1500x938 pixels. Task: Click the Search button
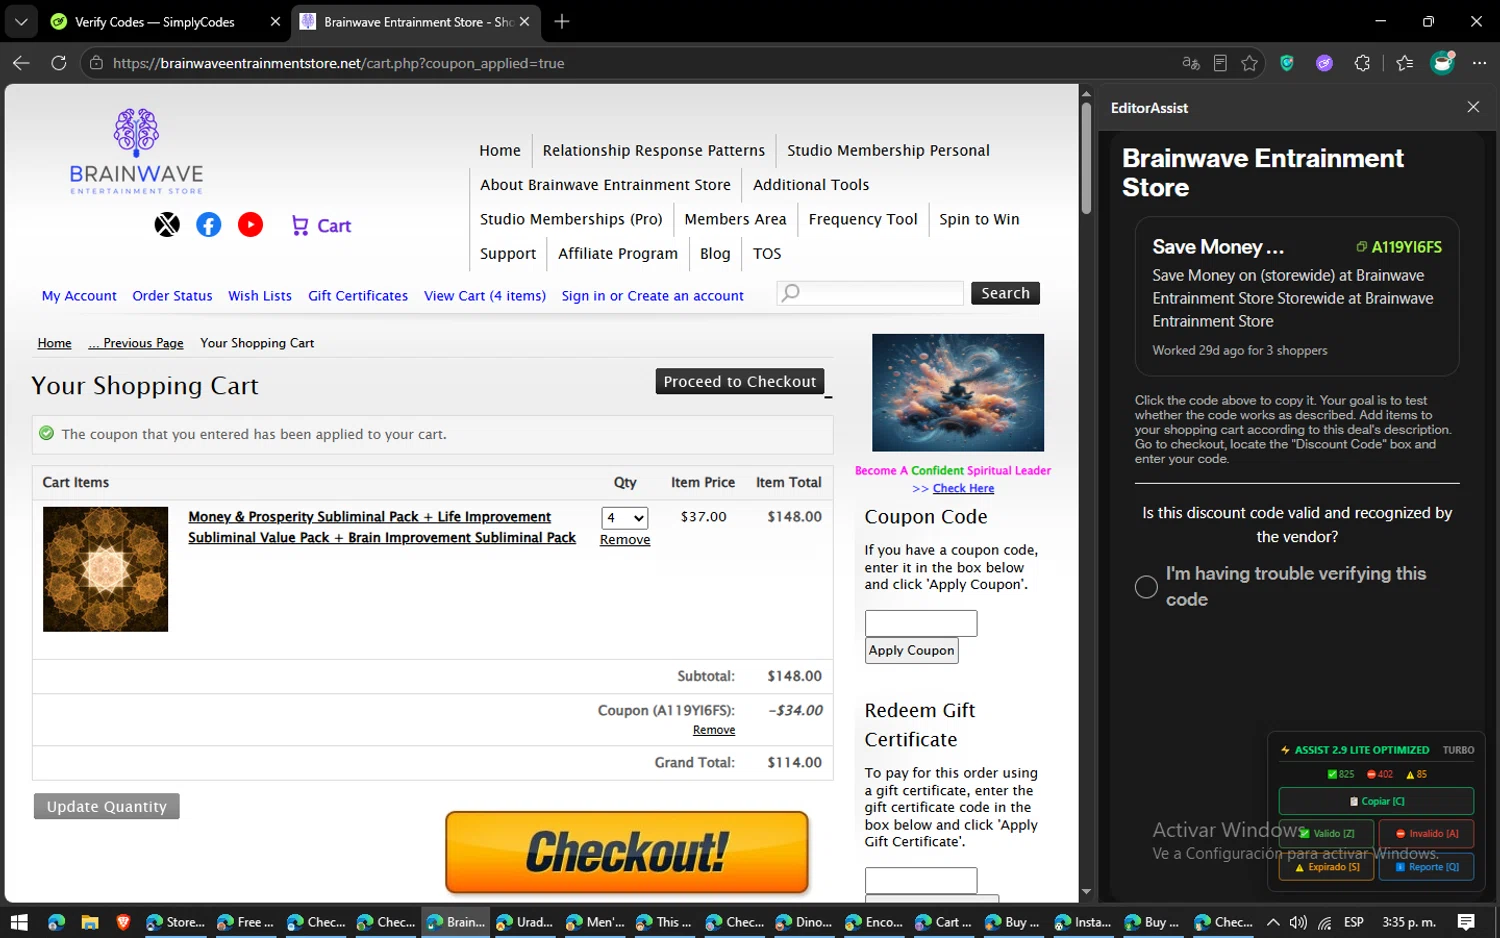[x=1005, y=293]
